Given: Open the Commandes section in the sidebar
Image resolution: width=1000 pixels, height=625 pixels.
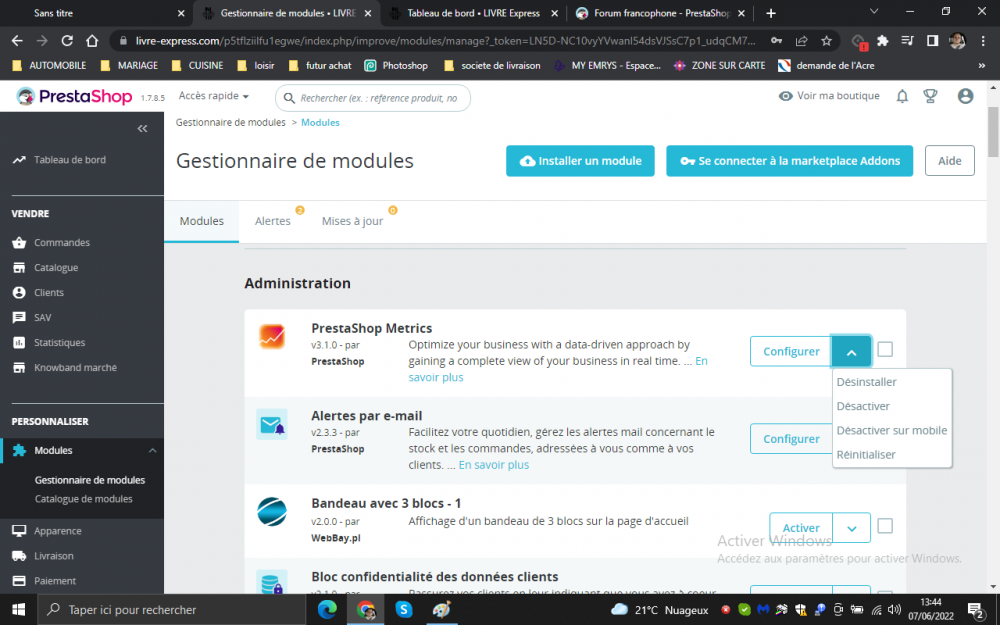Looking at the screenshot, I should [x=60, y=242].
